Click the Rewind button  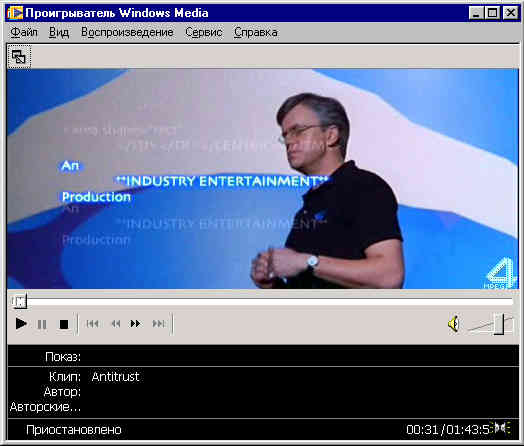coord(115,324)
